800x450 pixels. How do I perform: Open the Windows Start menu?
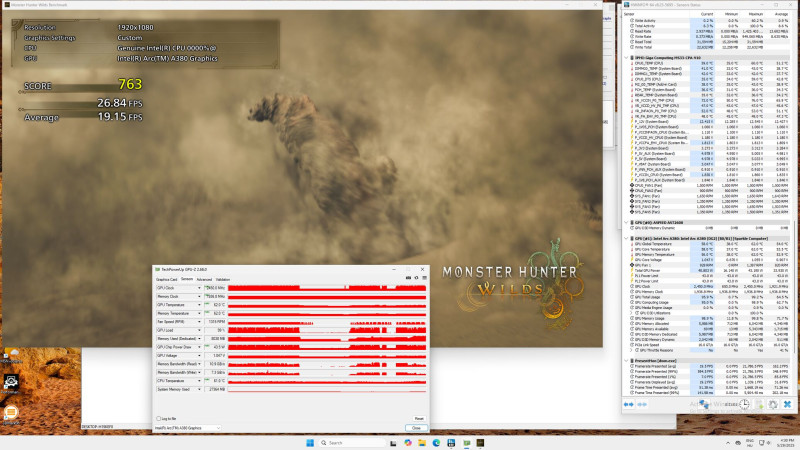tap(310, 442)
